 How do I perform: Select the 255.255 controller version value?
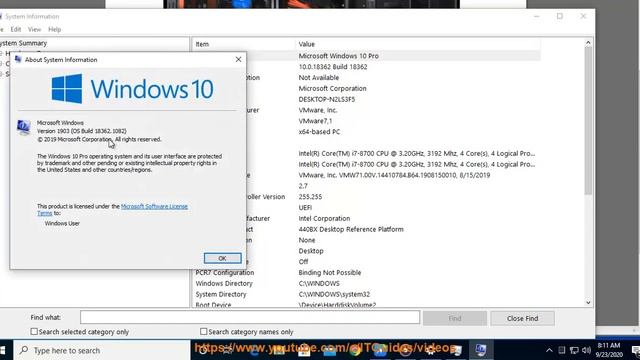click(x=310, y=197)
